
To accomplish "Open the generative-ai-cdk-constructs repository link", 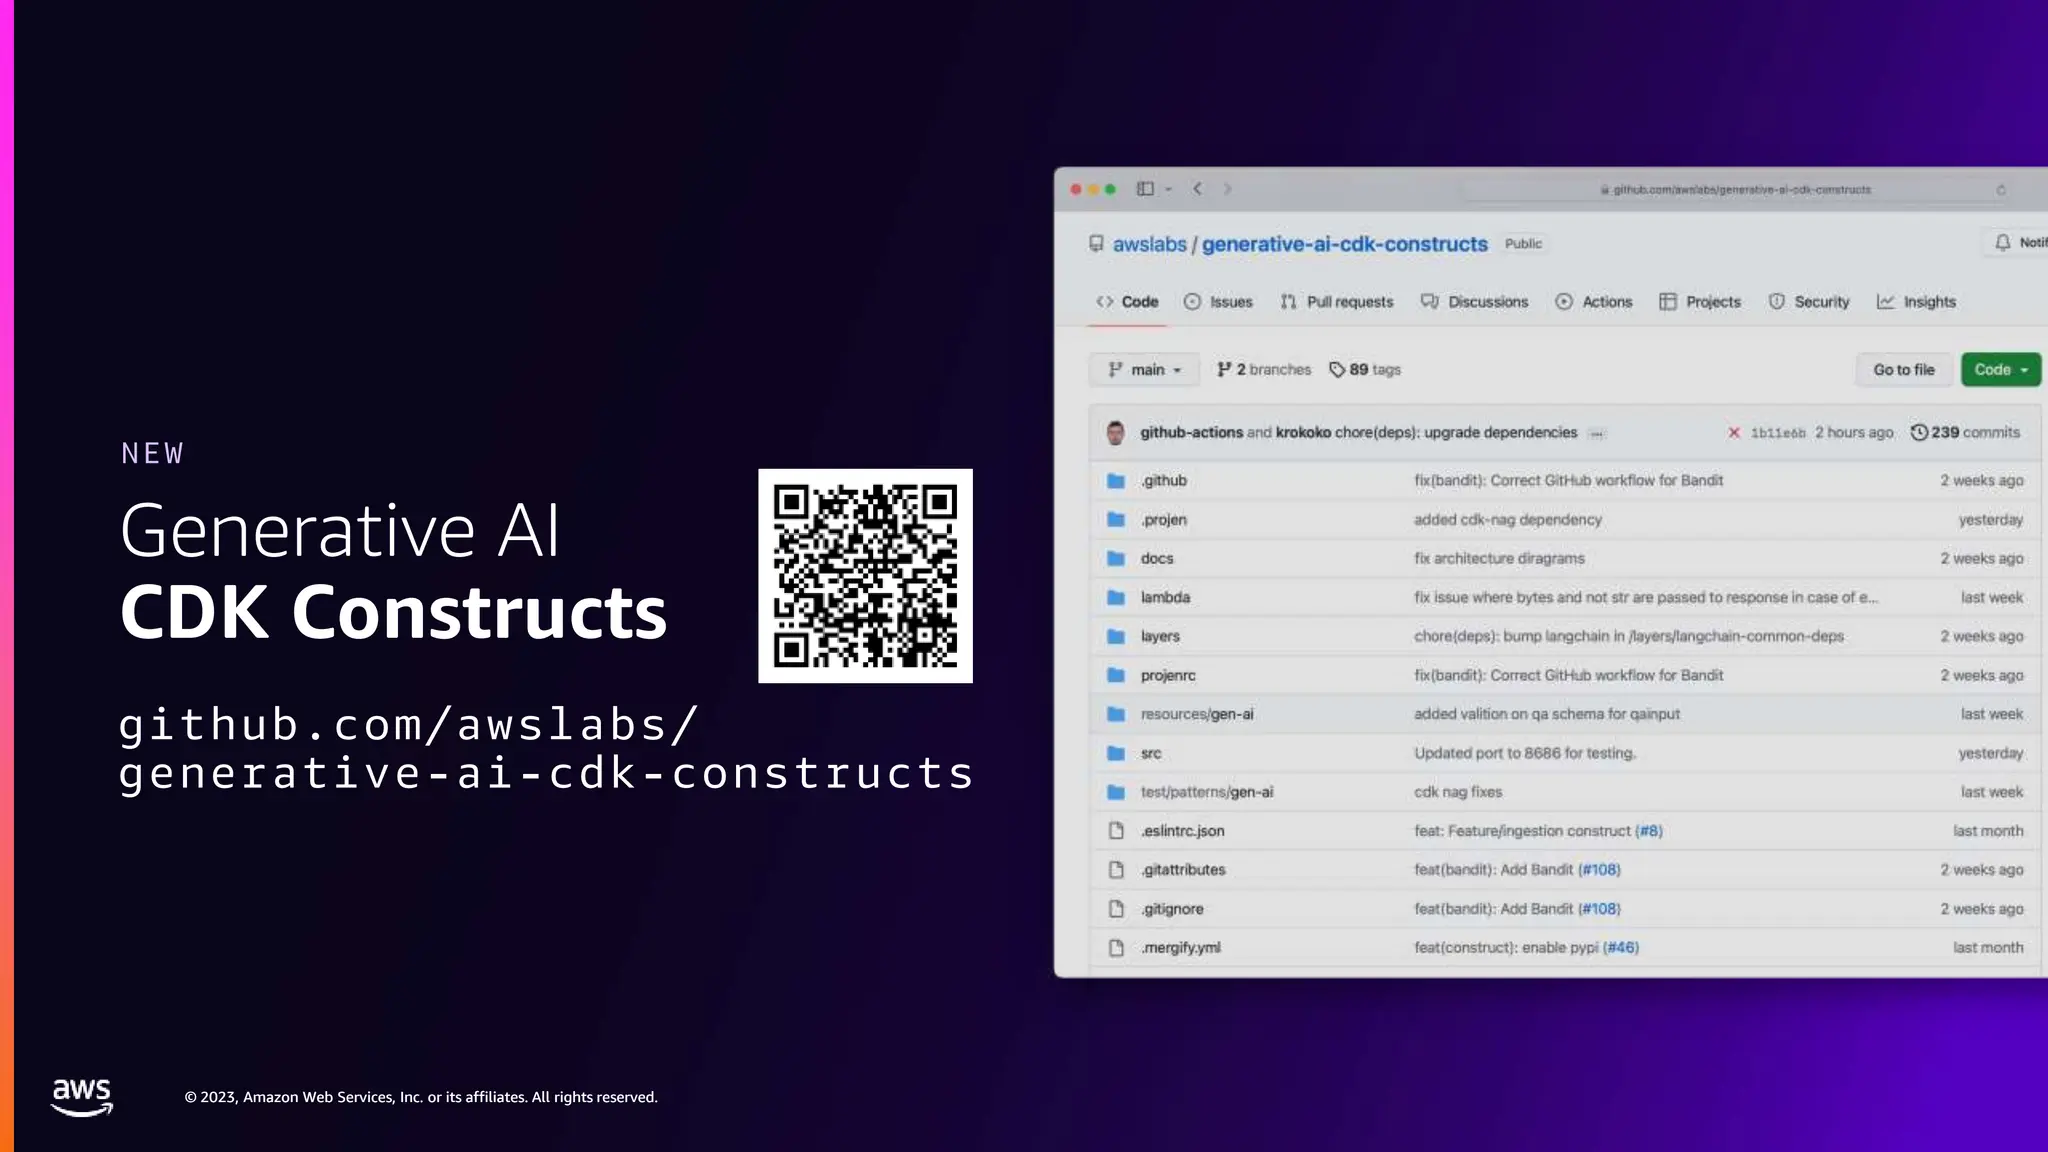I will (x=1344, y=244).
